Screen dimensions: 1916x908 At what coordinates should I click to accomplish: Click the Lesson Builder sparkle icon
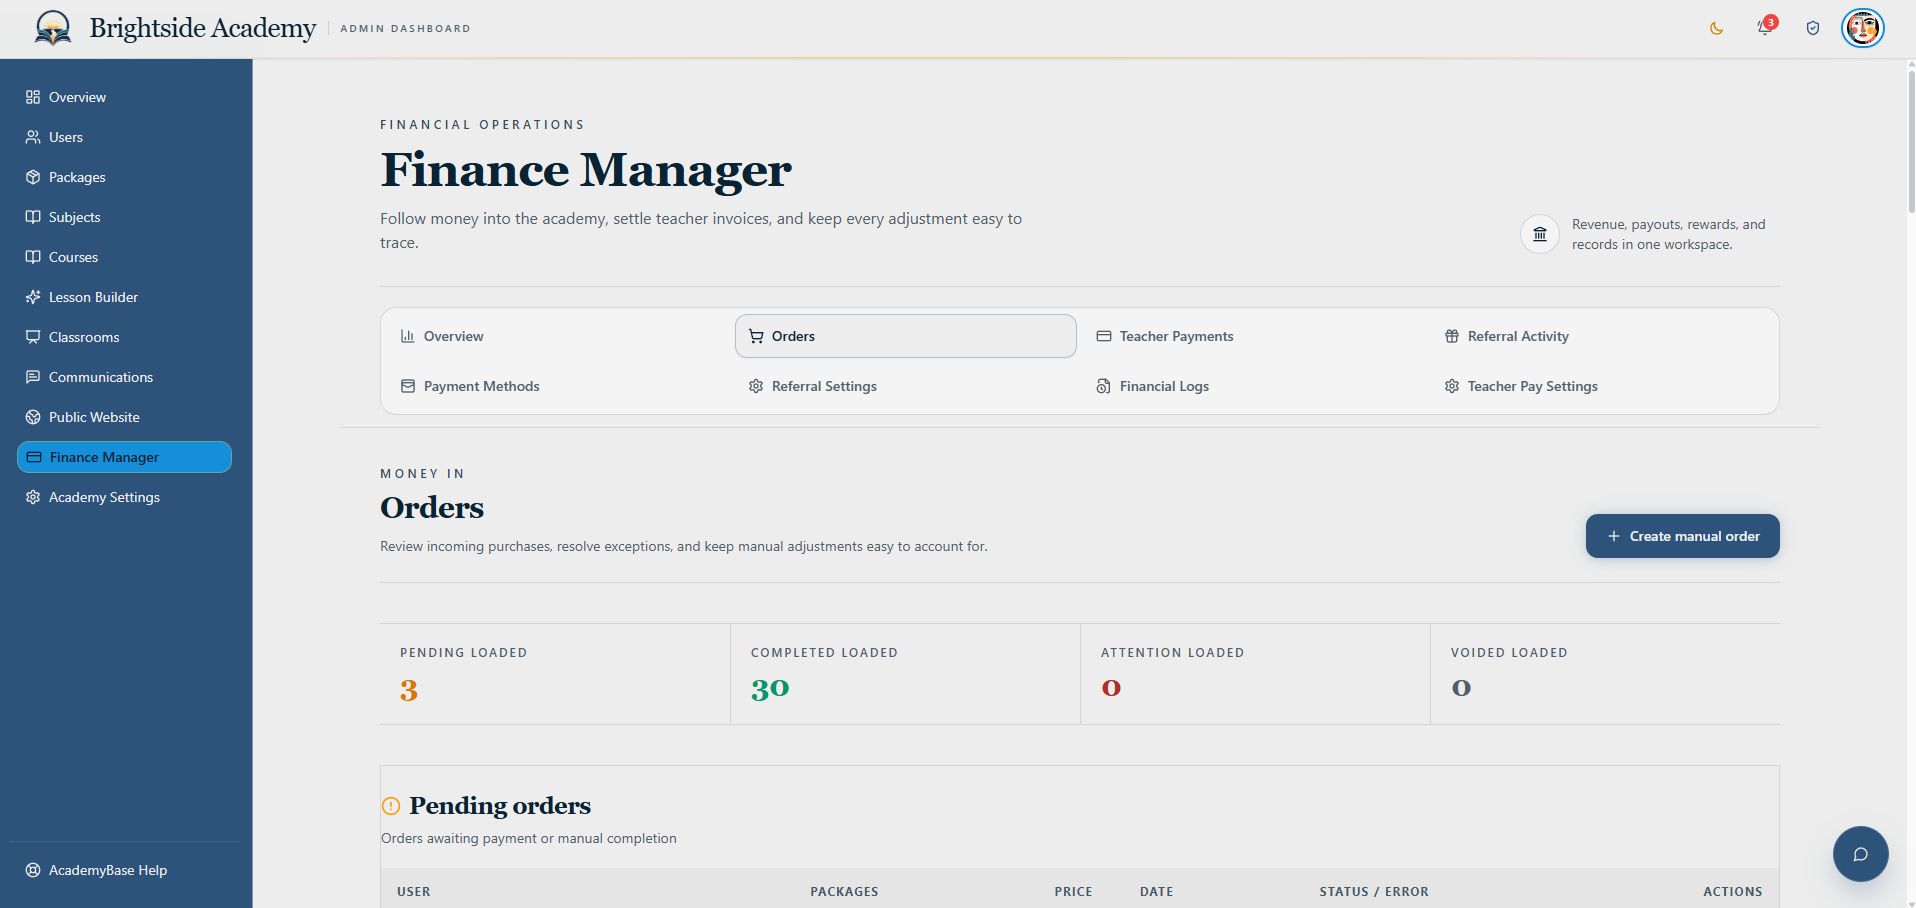click(33, 297)
